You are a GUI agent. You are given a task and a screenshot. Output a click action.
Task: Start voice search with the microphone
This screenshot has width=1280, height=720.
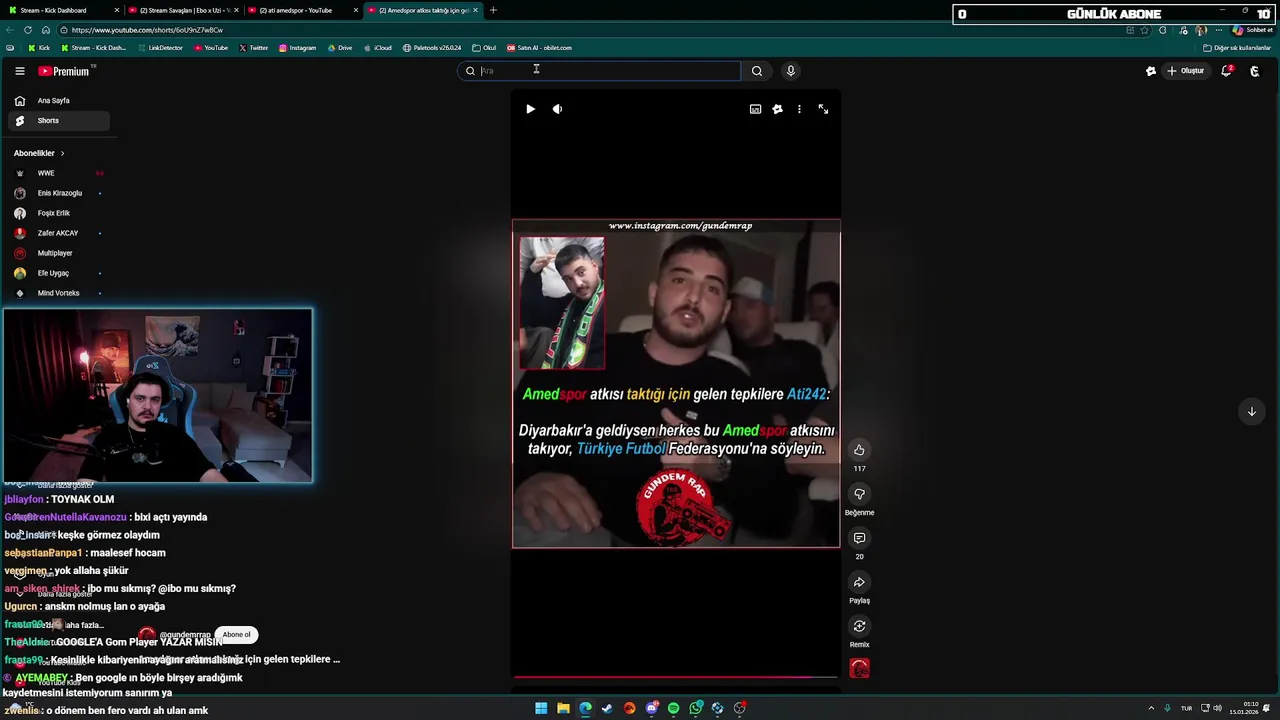tap(790, 71)
